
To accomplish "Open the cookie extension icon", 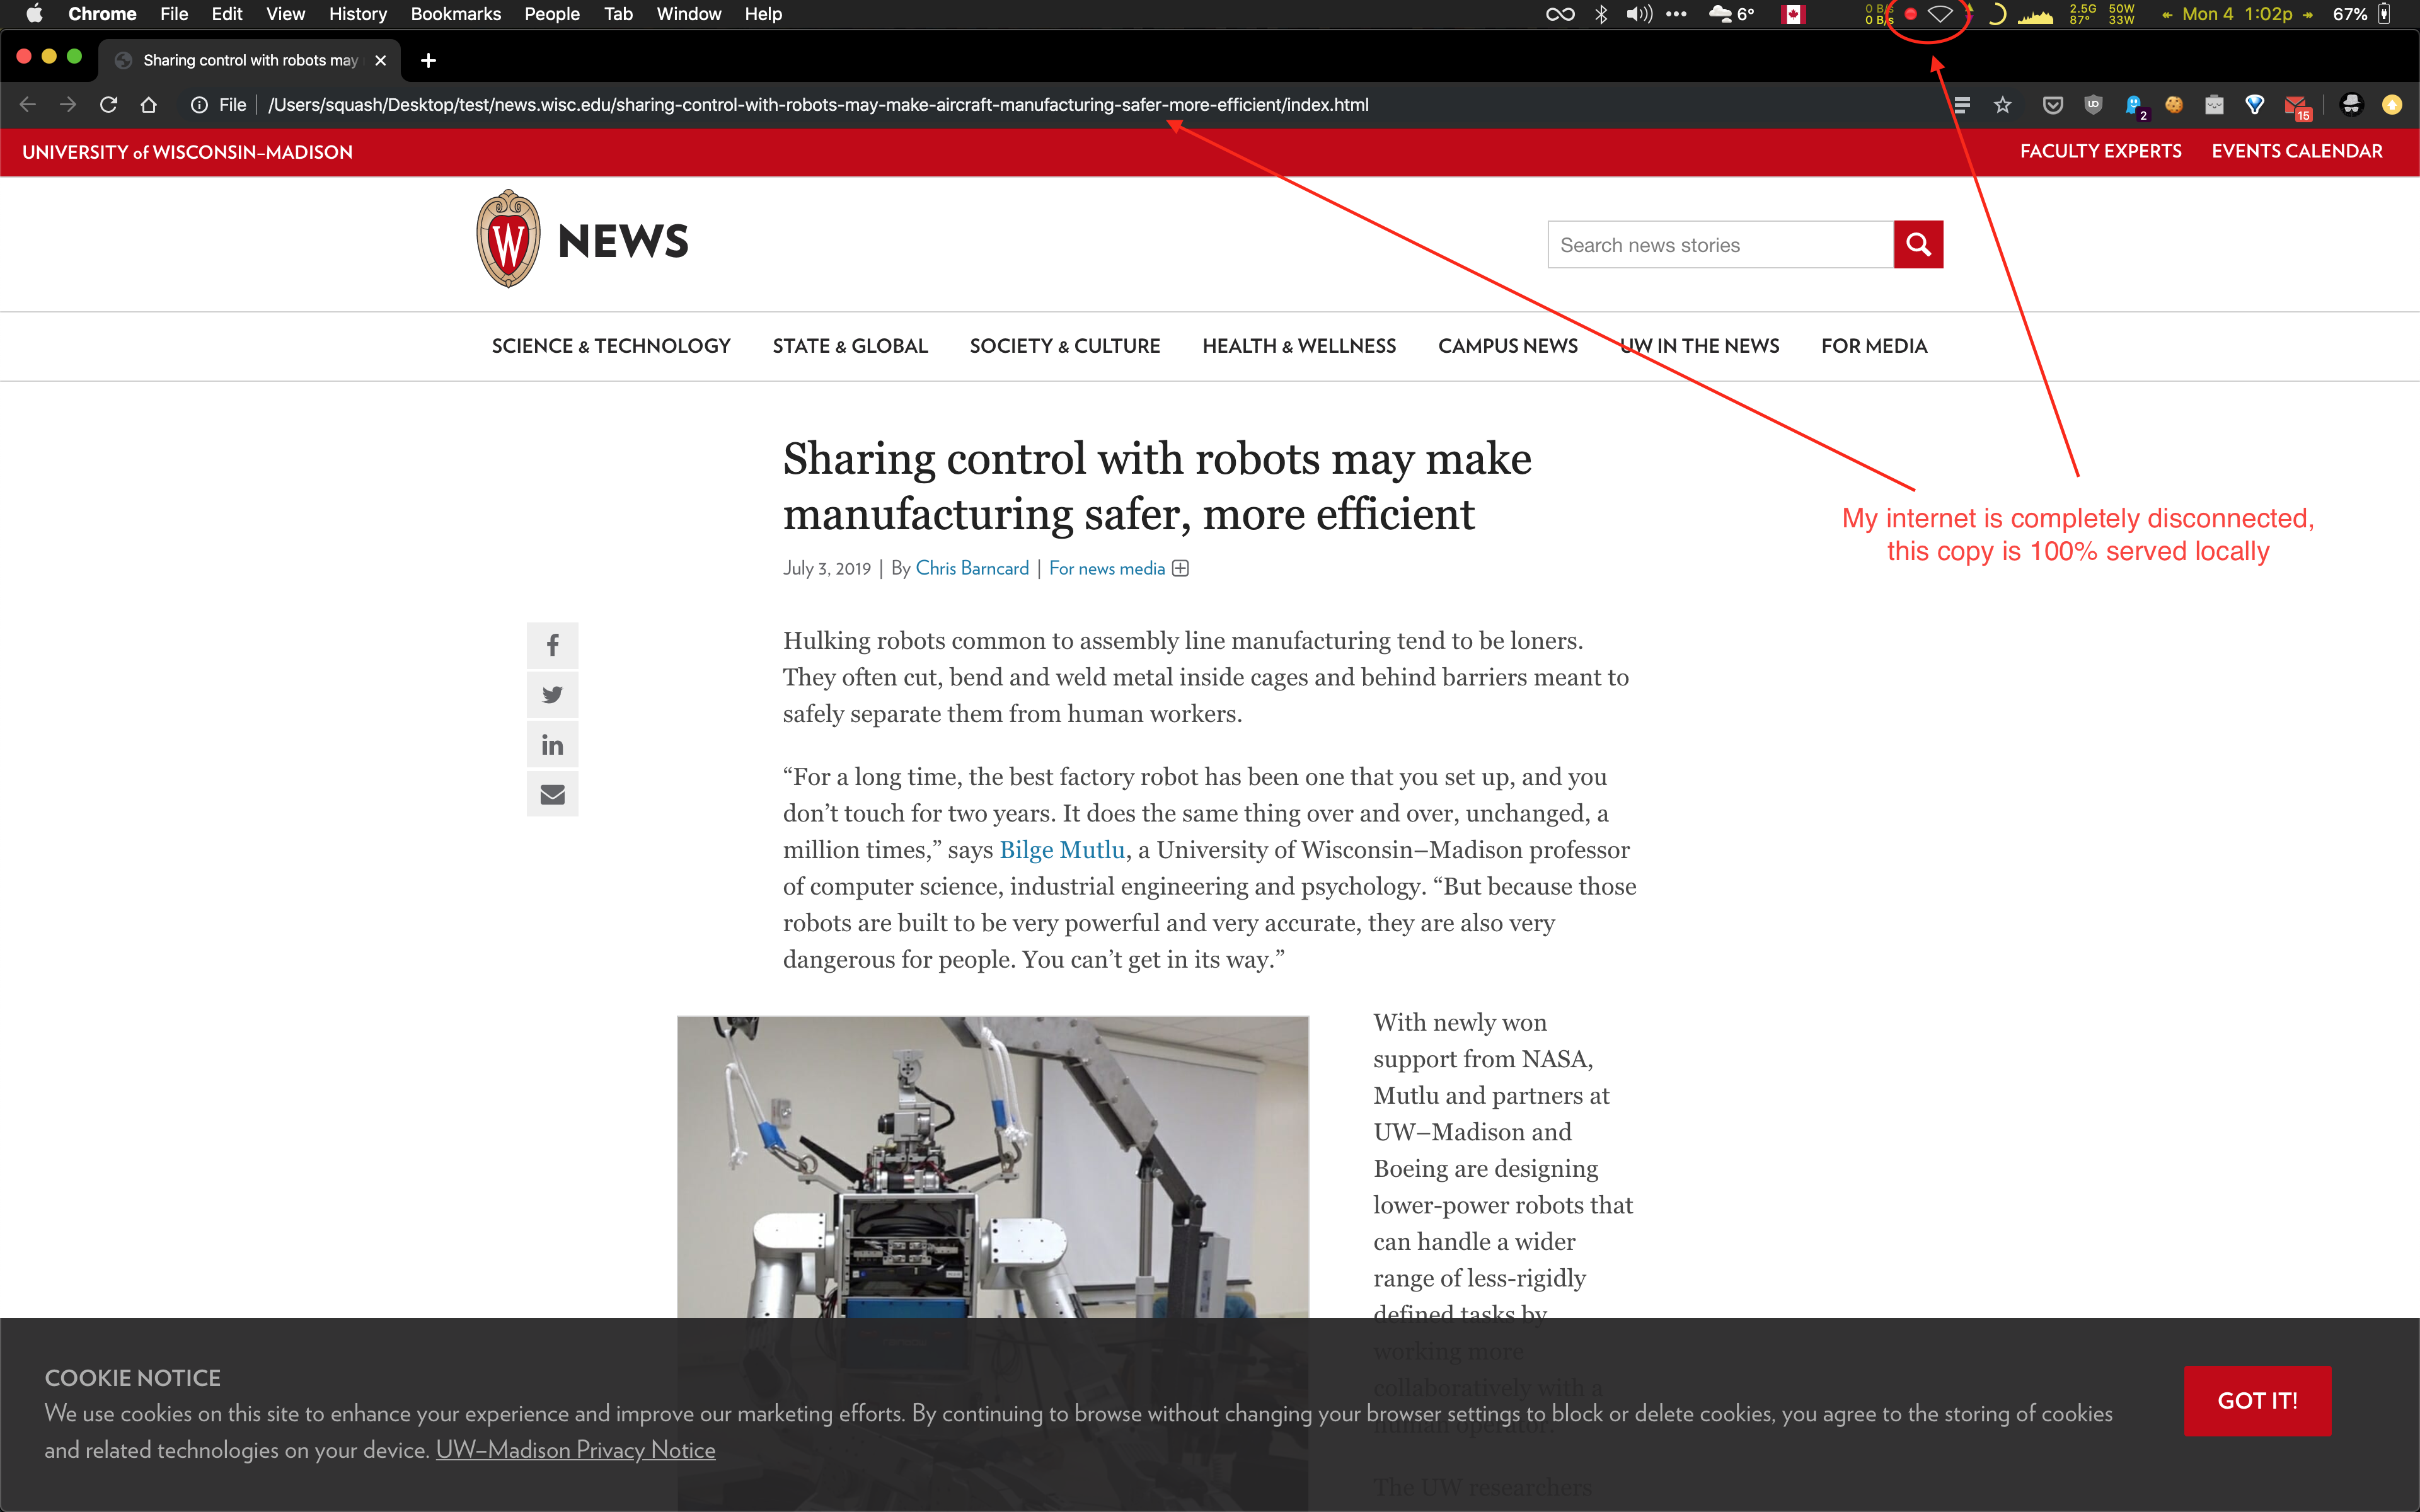I will pyautogui.click(x=2174, y=105).
